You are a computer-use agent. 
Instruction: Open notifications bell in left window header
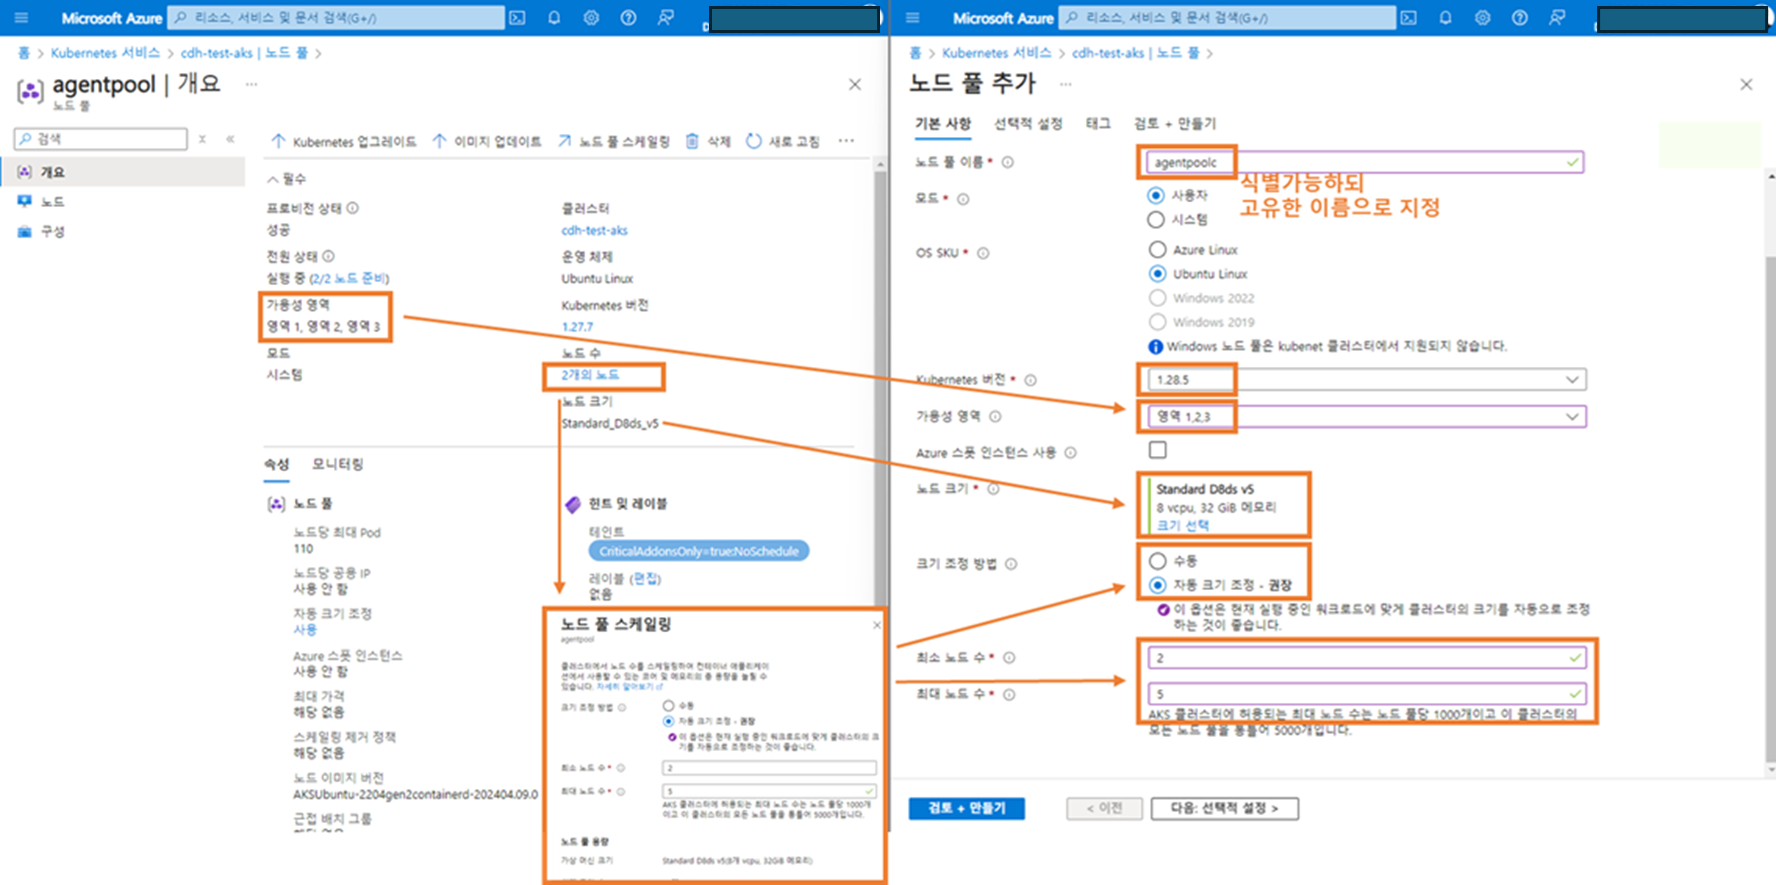coord(554,18)
